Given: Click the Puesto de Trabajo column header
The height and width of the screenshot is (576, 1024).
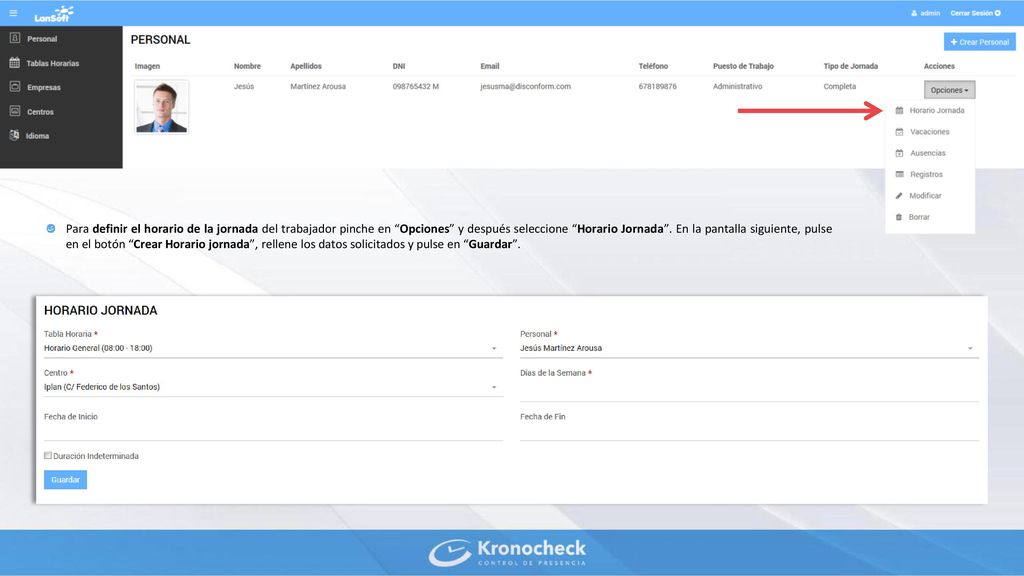Looking at the screenshot, I should tap(743, 66).
